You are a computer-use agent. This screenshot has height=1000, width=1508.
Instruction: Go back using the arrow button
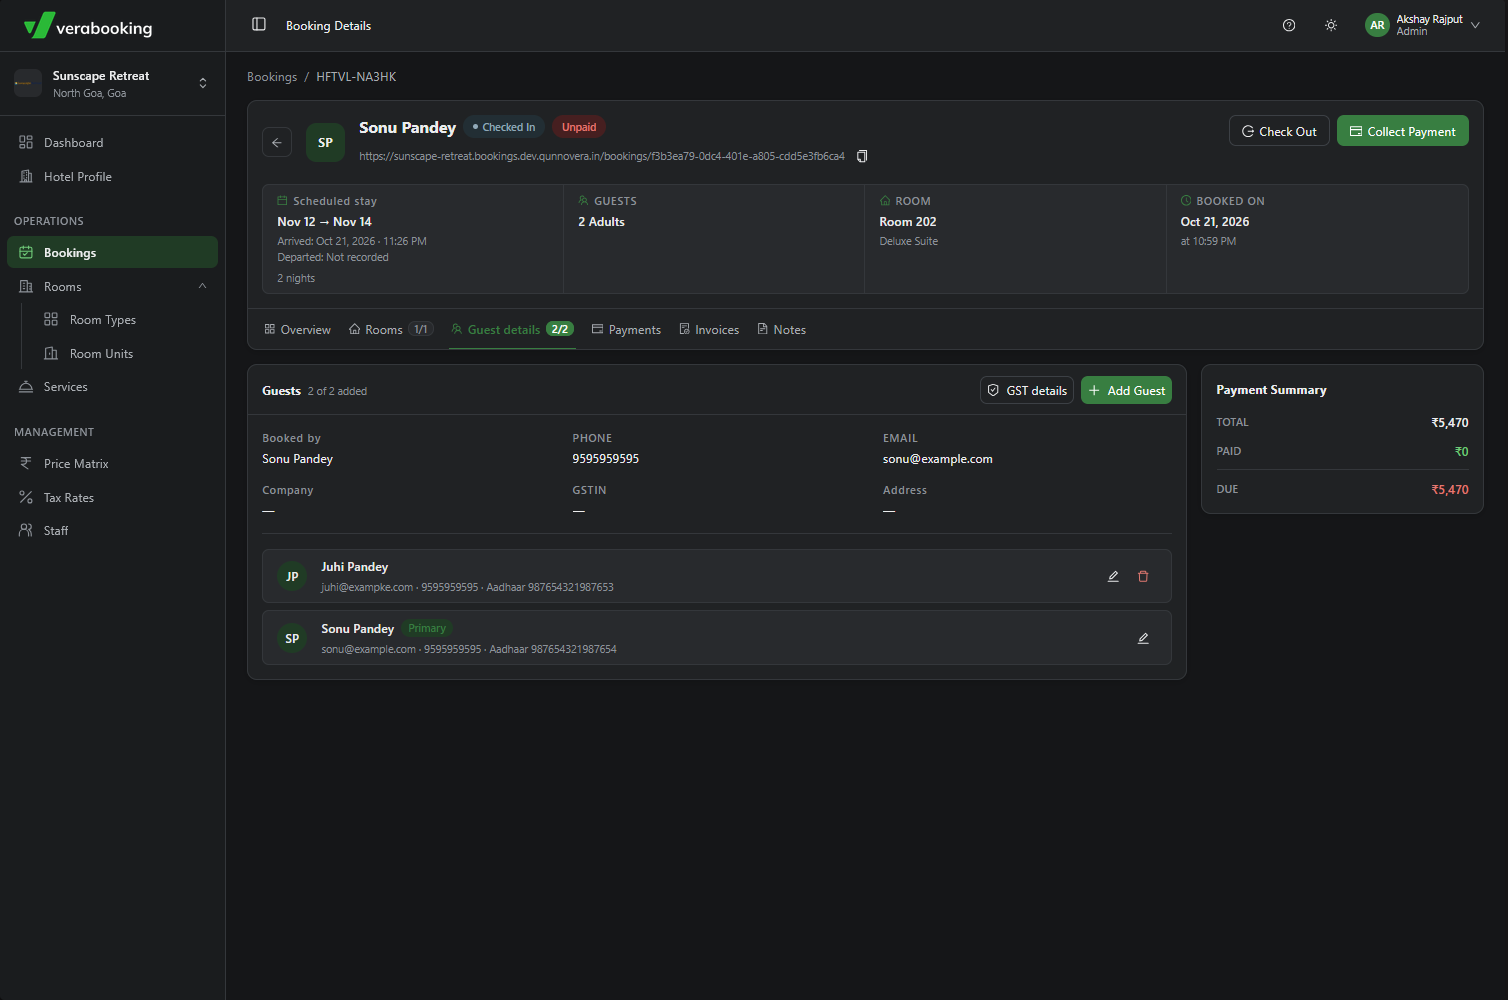tap(277, 143)
